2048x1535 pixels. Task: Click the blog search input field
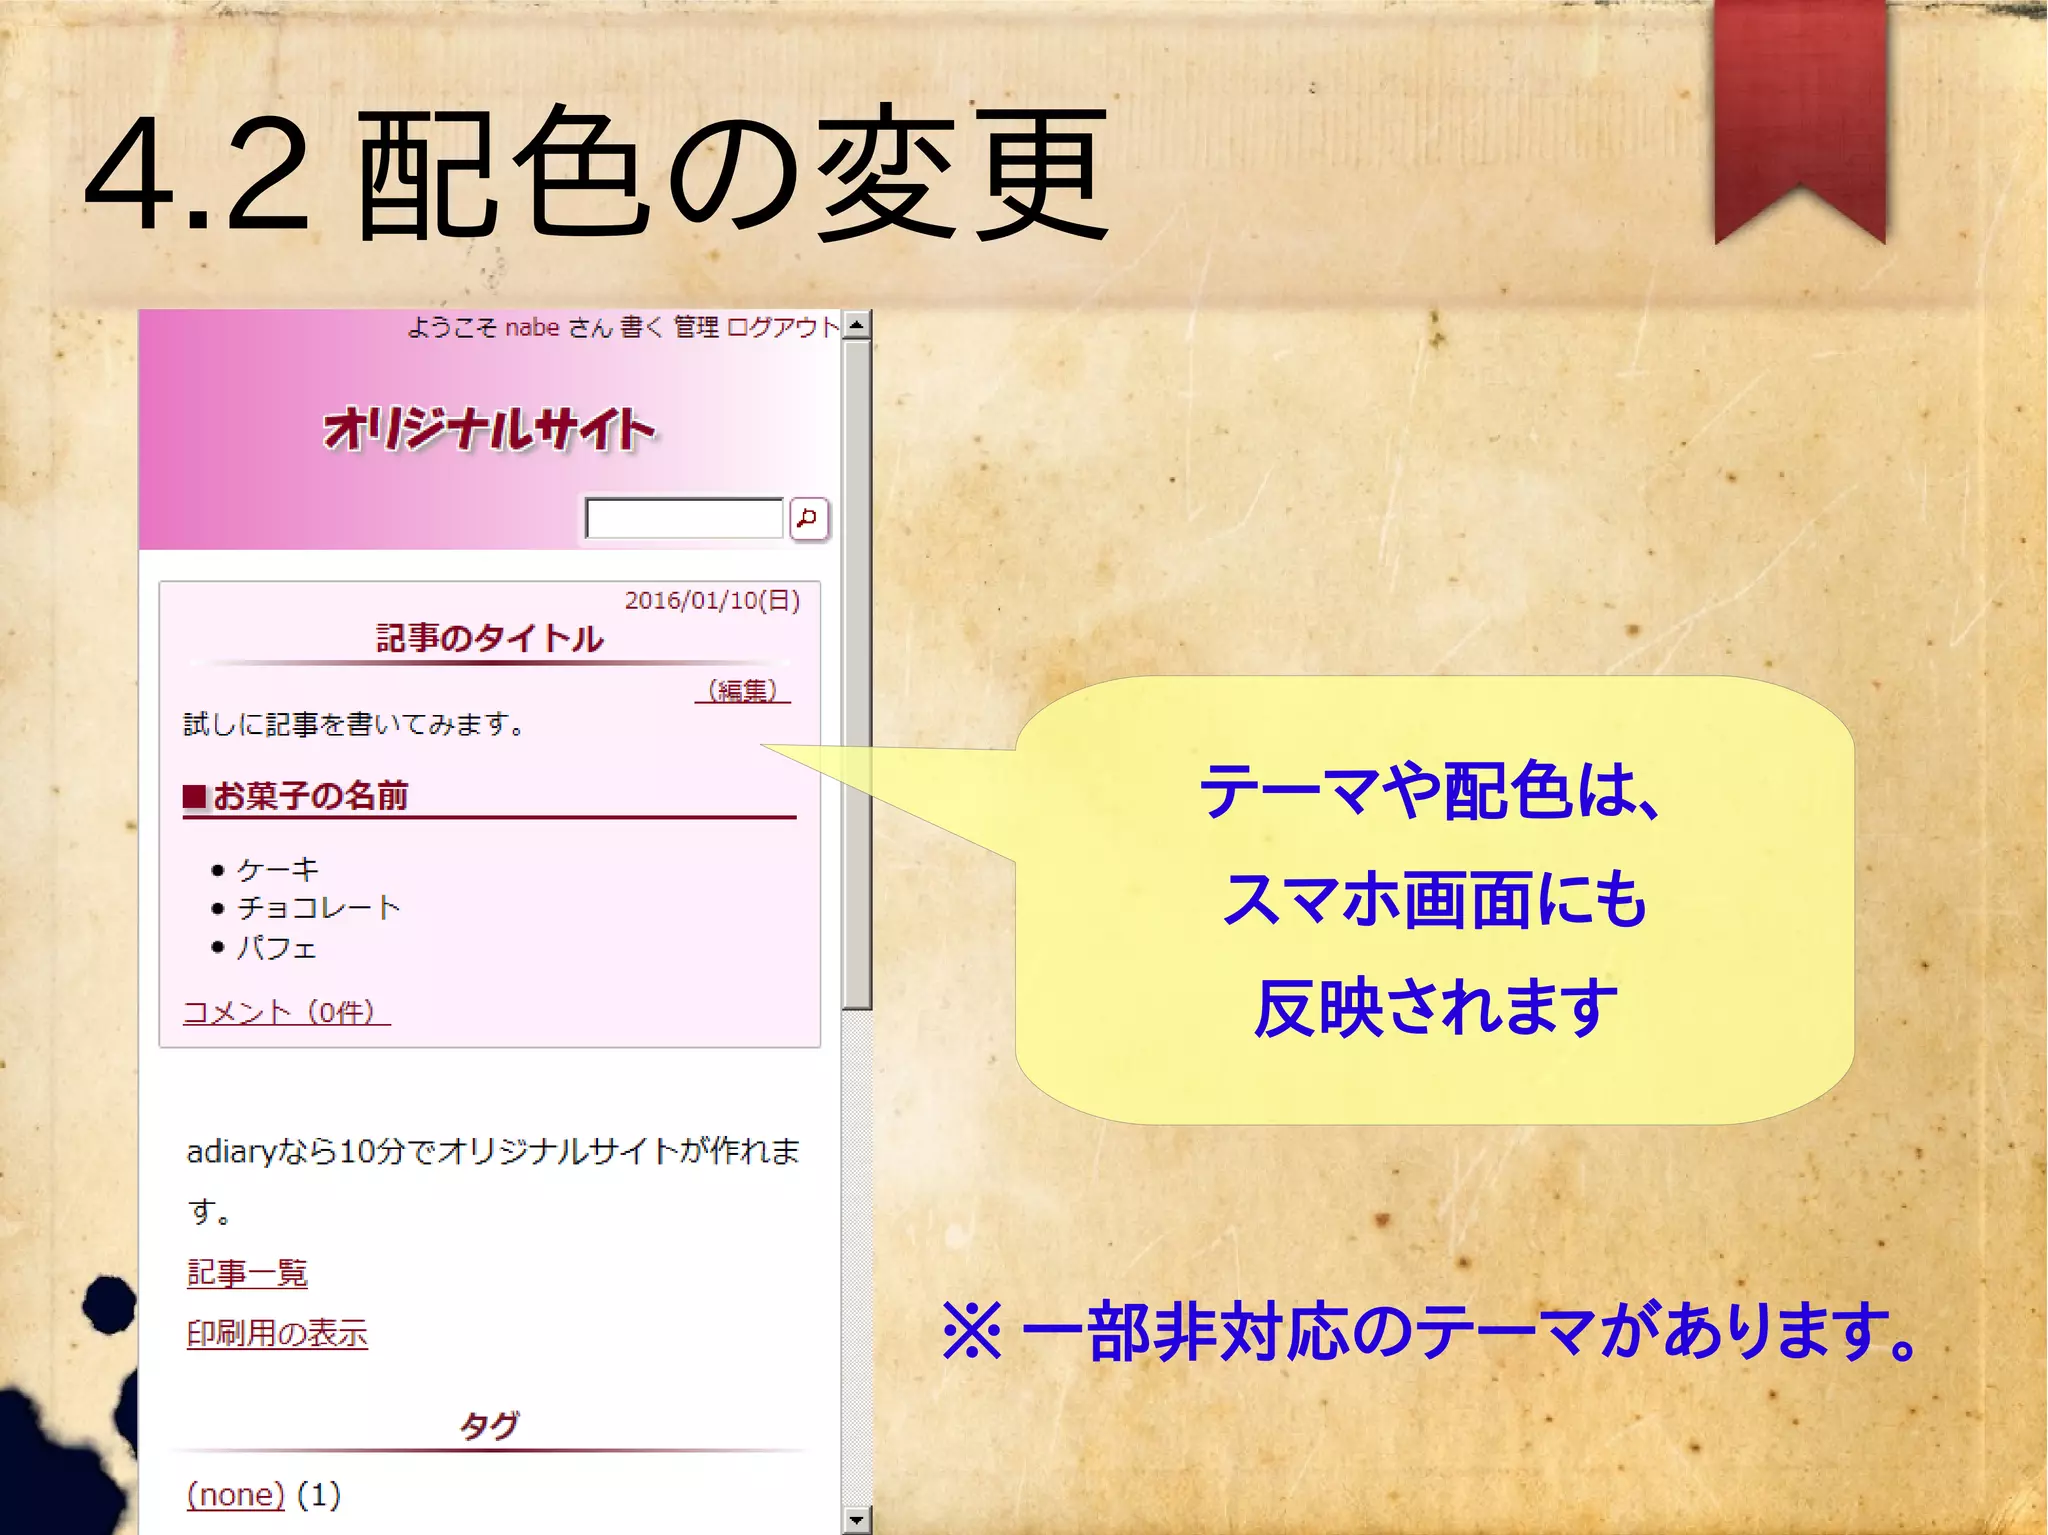tap(684, 518)
